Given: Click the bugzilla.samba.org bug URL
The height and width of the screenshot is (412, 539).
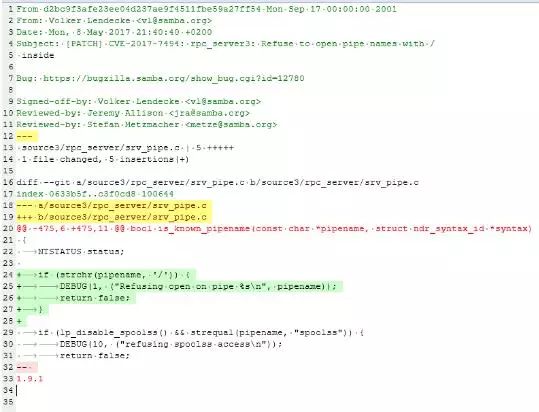Looking at the screenshot, I should coord(174,78).
